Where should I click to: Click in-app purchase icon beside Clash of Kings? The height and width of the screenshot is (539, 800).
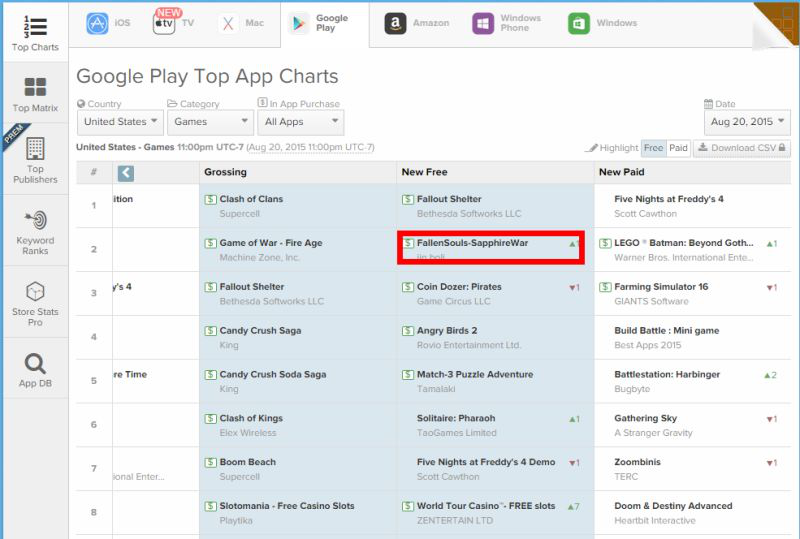[x=210, y=419]
